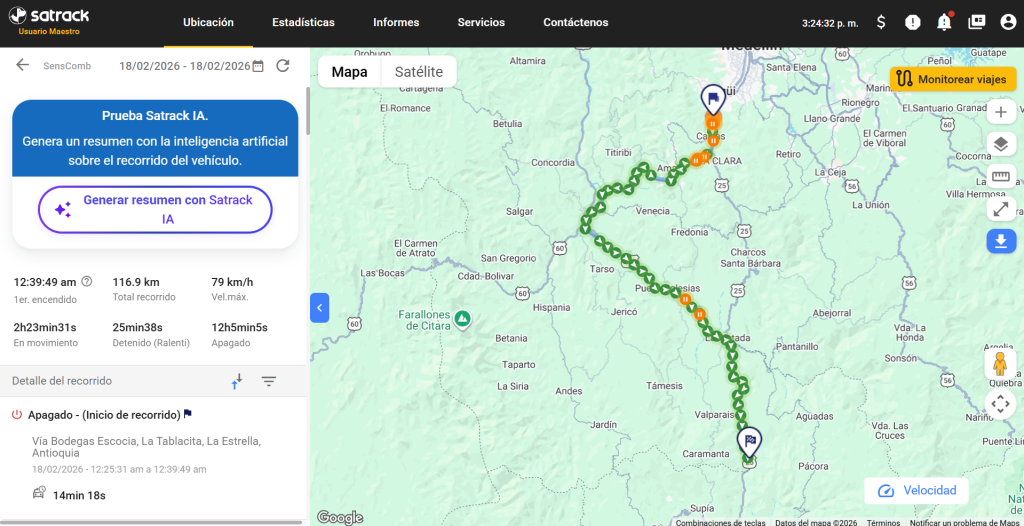Click the Vía Bodegas Escocia address text
Image resolution: width=1024 pixels, height=526 pixels.
[146, 447]
